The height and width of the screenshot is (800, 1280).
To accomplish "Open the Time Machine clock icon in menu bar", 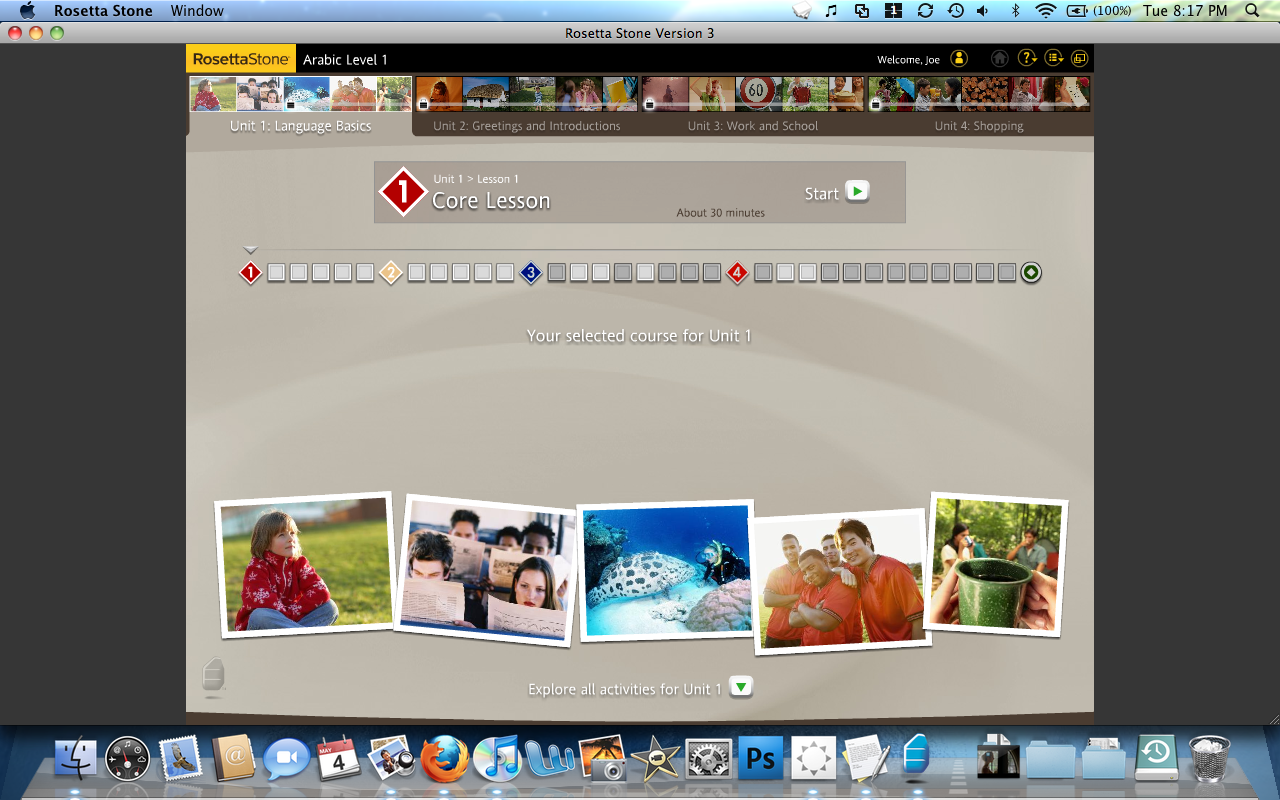I will (x=955, y=11).
